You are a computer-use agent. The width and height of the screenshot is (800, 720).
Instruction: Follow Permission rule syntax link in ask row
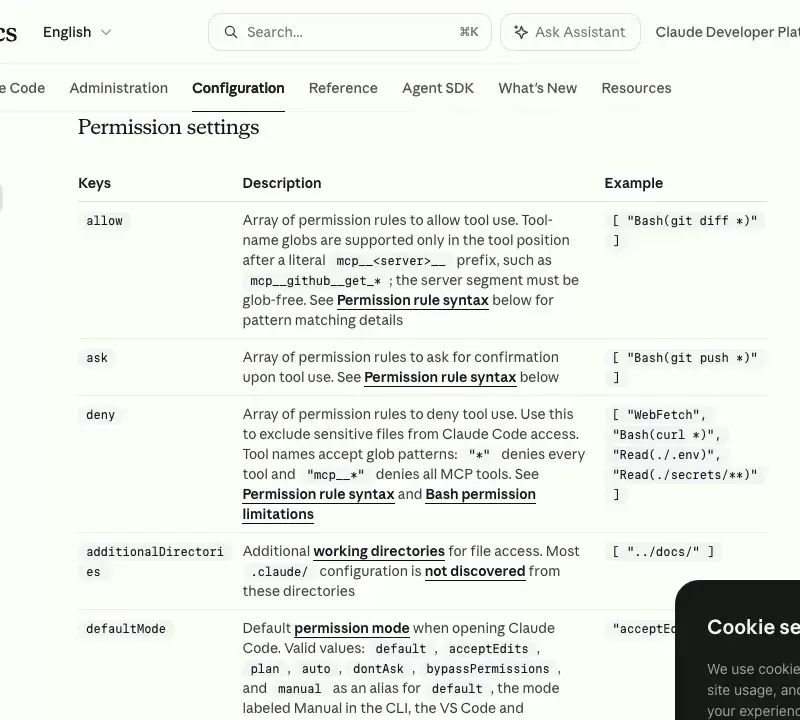point(440,377)
